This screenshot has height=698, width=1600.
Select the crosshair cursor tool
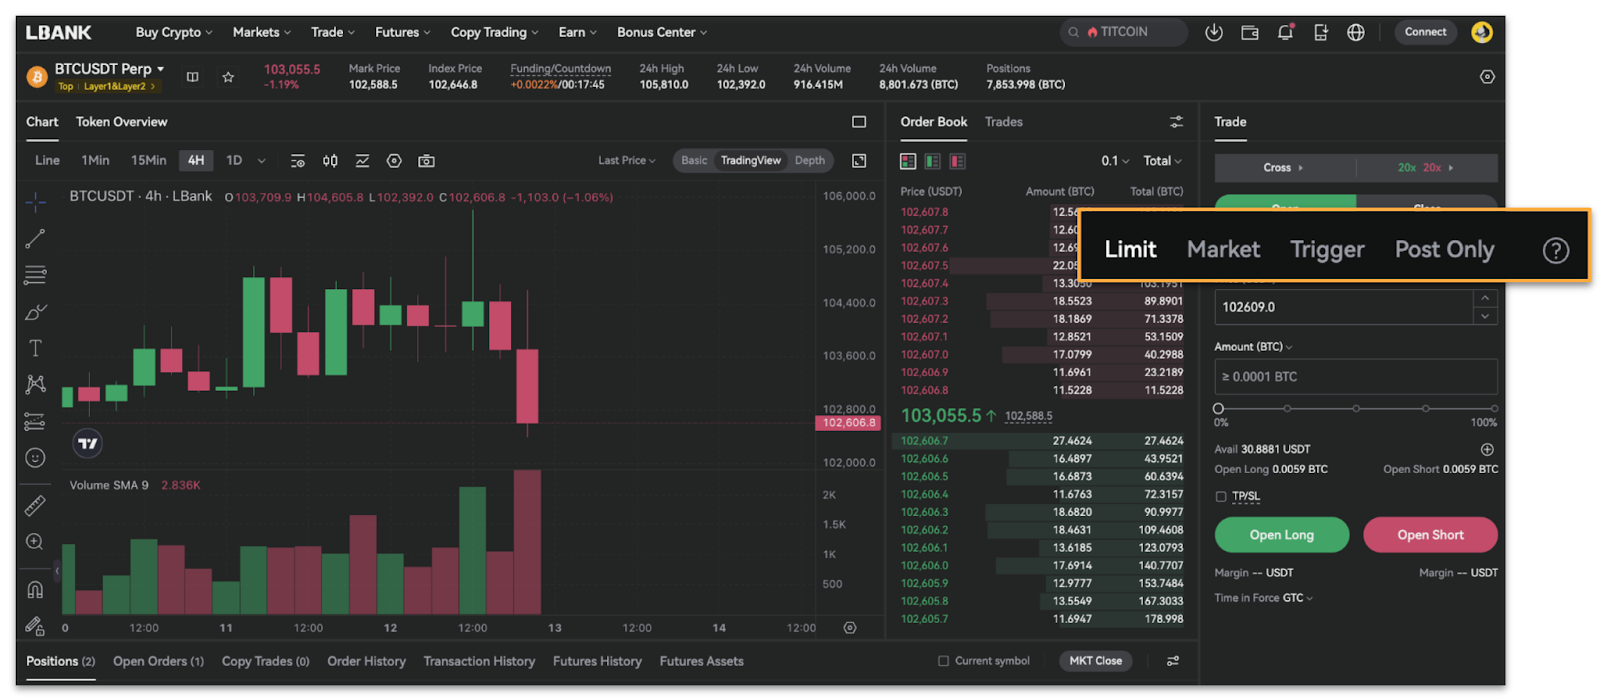tap(35, 202)
